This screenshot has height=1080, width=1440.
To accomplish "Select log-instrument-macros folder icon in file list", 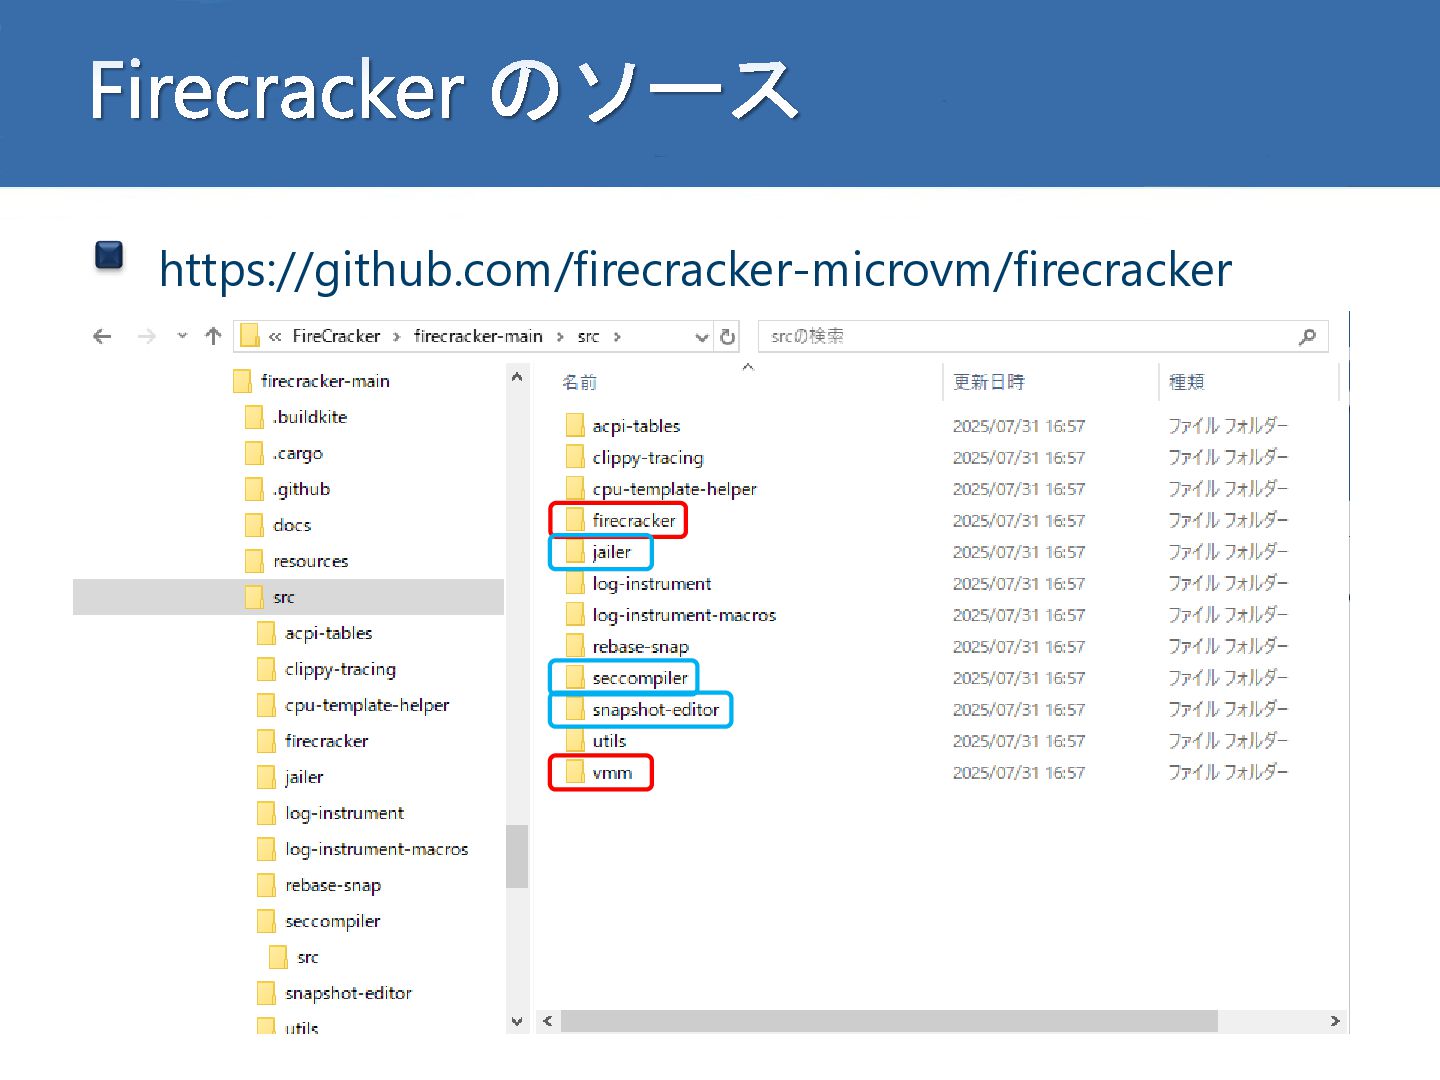I will coord(575,614).
